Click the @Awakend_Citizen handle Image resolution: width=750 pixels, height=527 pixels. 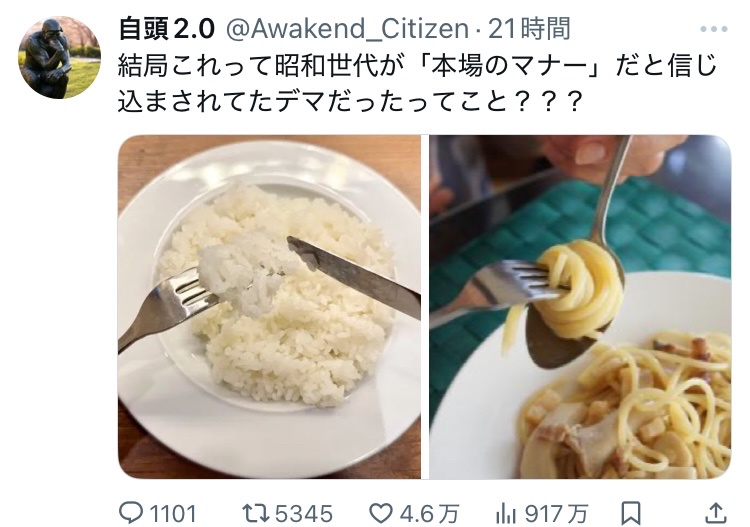click(347, 29)
